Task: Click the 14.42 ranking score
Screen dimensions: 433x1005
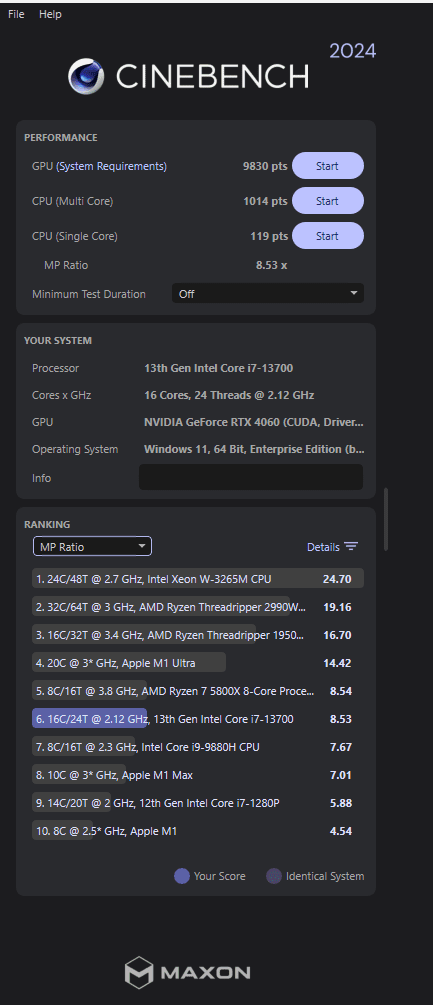Action: tap(337, 663)
